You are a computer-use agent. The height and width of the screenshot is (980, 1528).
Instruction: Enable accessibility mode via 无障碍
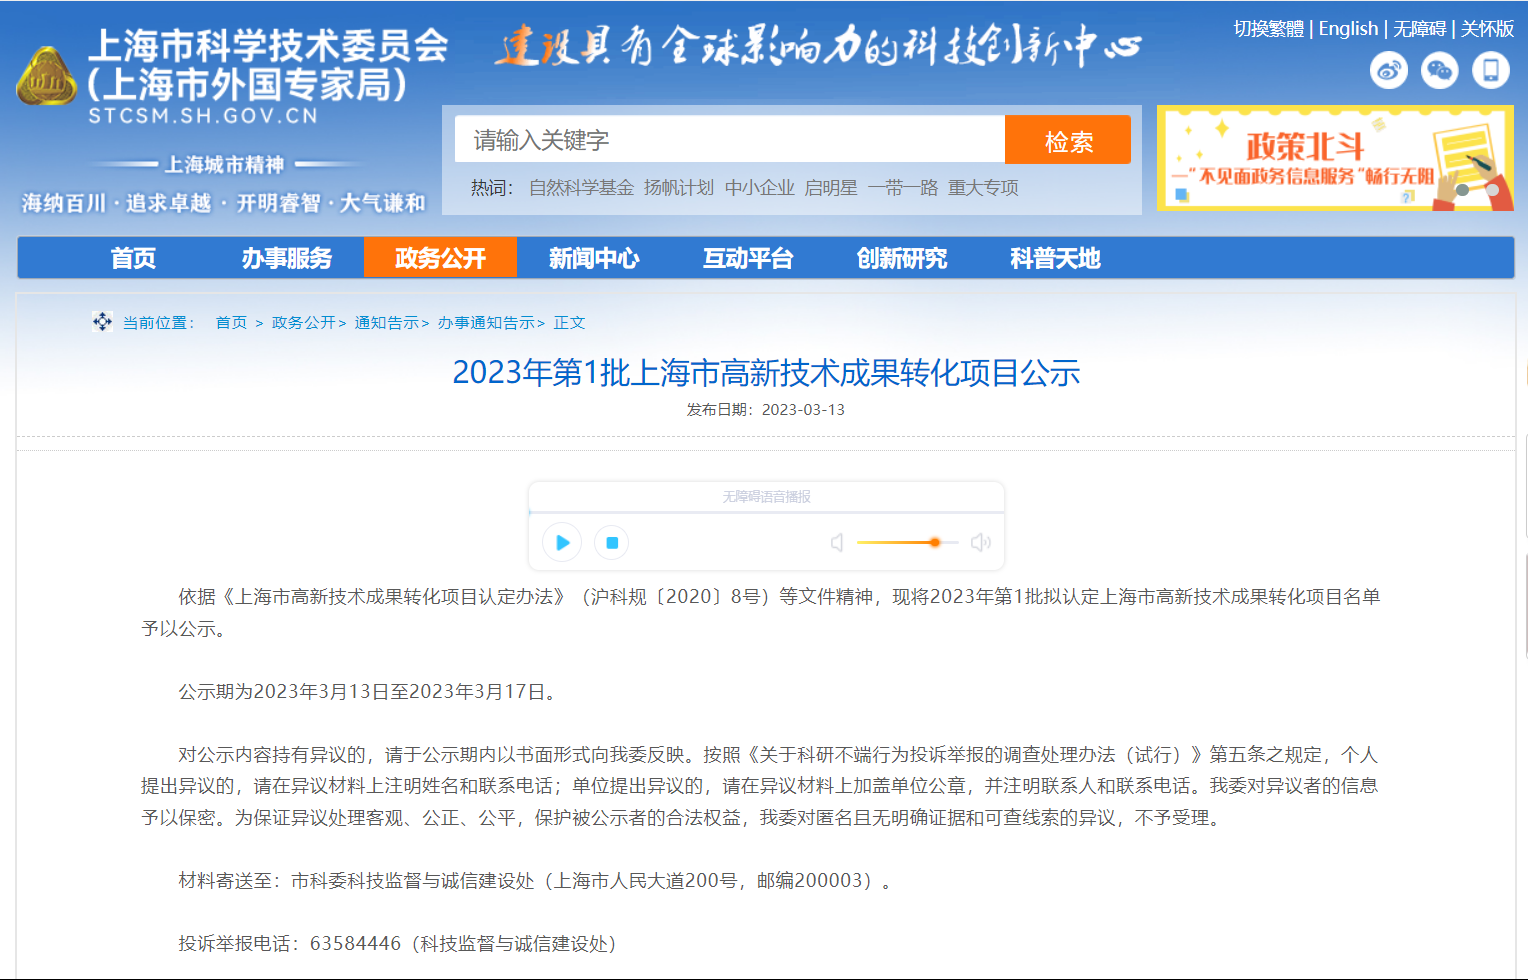pyautogui.click(x=1420, y=29)
